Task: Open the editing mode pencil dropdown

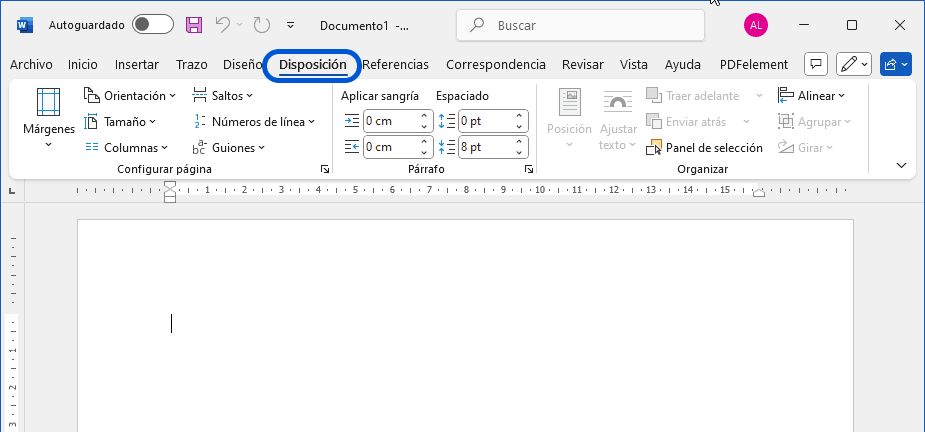Action: point(854,64)
